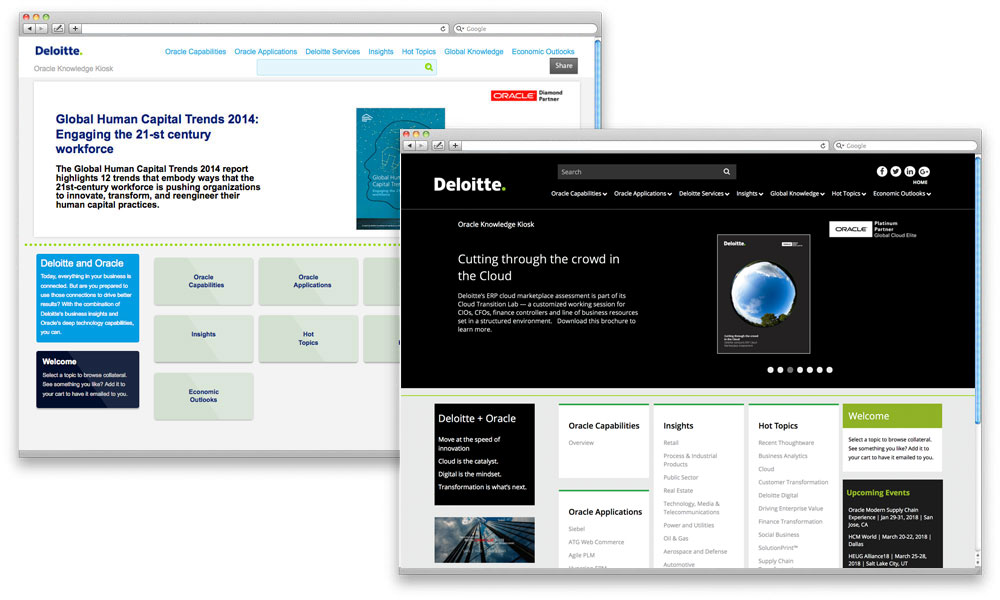
Task: Expand Oracle Applications dropdown in the dark nav bar
Action: [x=643, y=194]
